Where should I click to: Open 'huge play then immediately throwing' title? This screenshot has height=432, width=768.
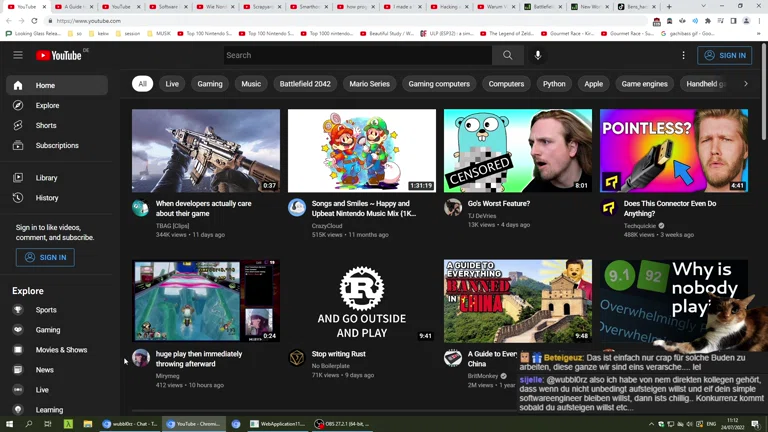(x=199, y=359)
